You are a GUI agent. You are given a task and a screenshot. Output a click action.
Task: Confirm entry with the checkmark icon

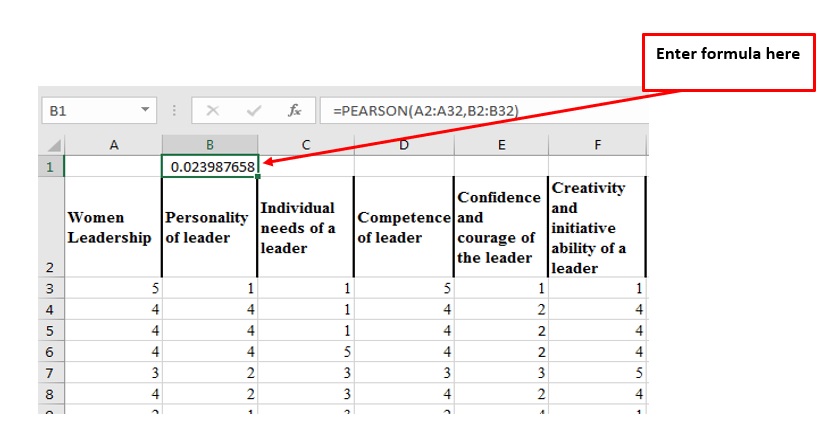[x=254, y=110]
